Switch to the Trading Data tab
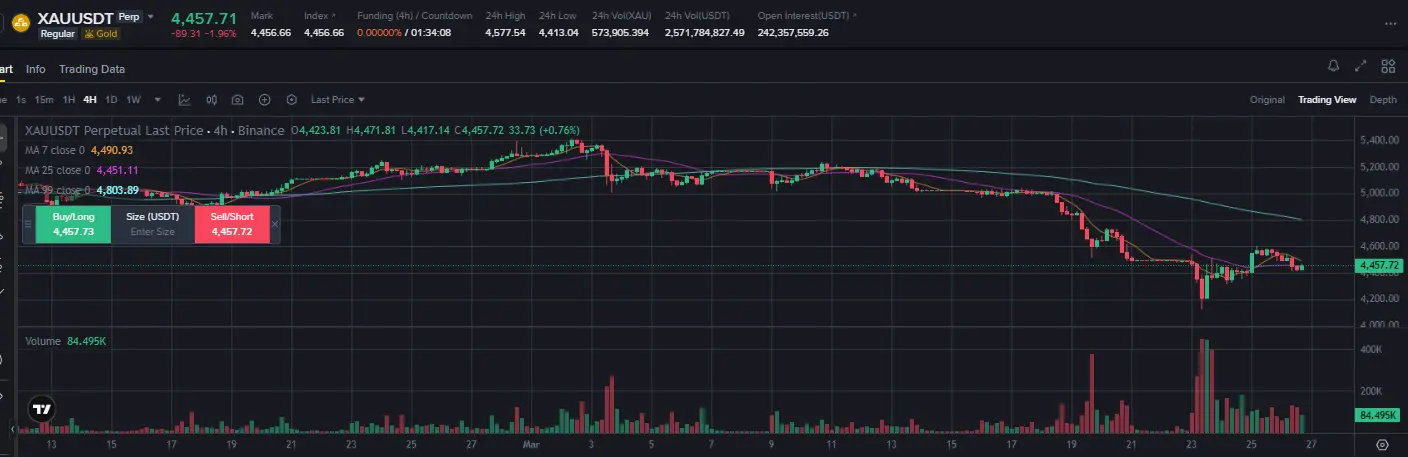1408x457 pixels. click(92, 69)
